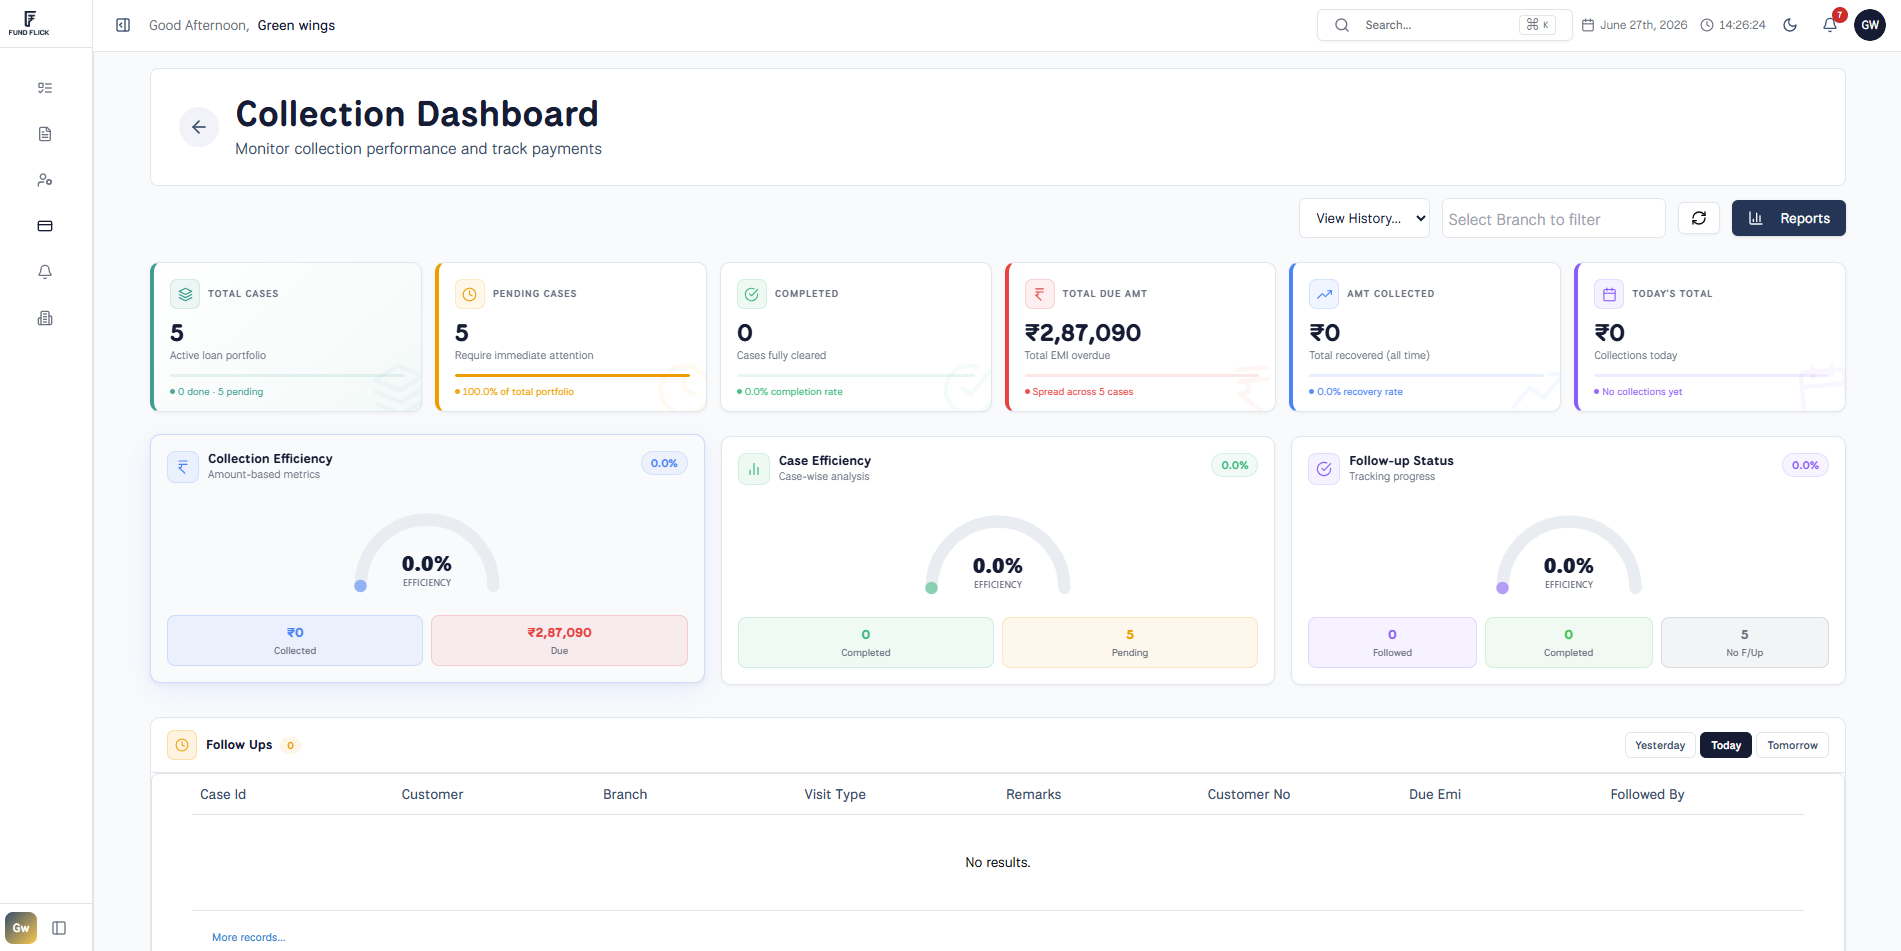Click the Total Due Amt rupee icon

(1039, 294)
